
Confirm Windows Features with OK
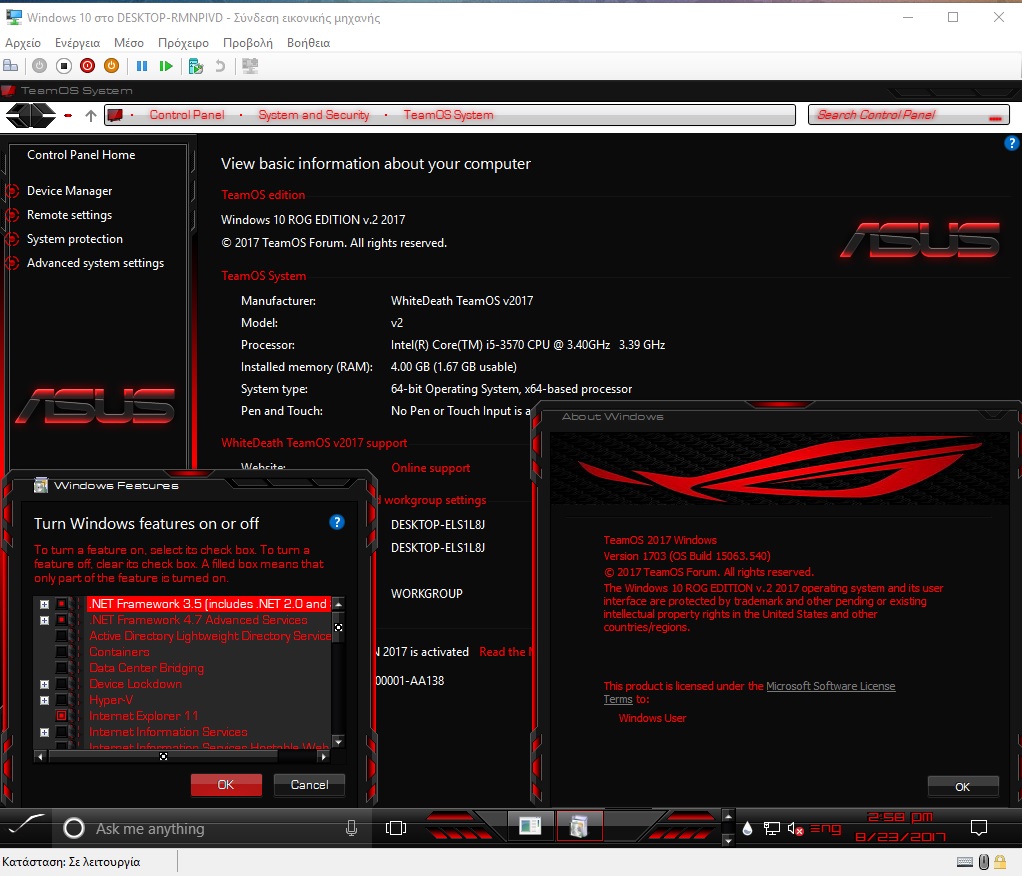coord(226,785)
